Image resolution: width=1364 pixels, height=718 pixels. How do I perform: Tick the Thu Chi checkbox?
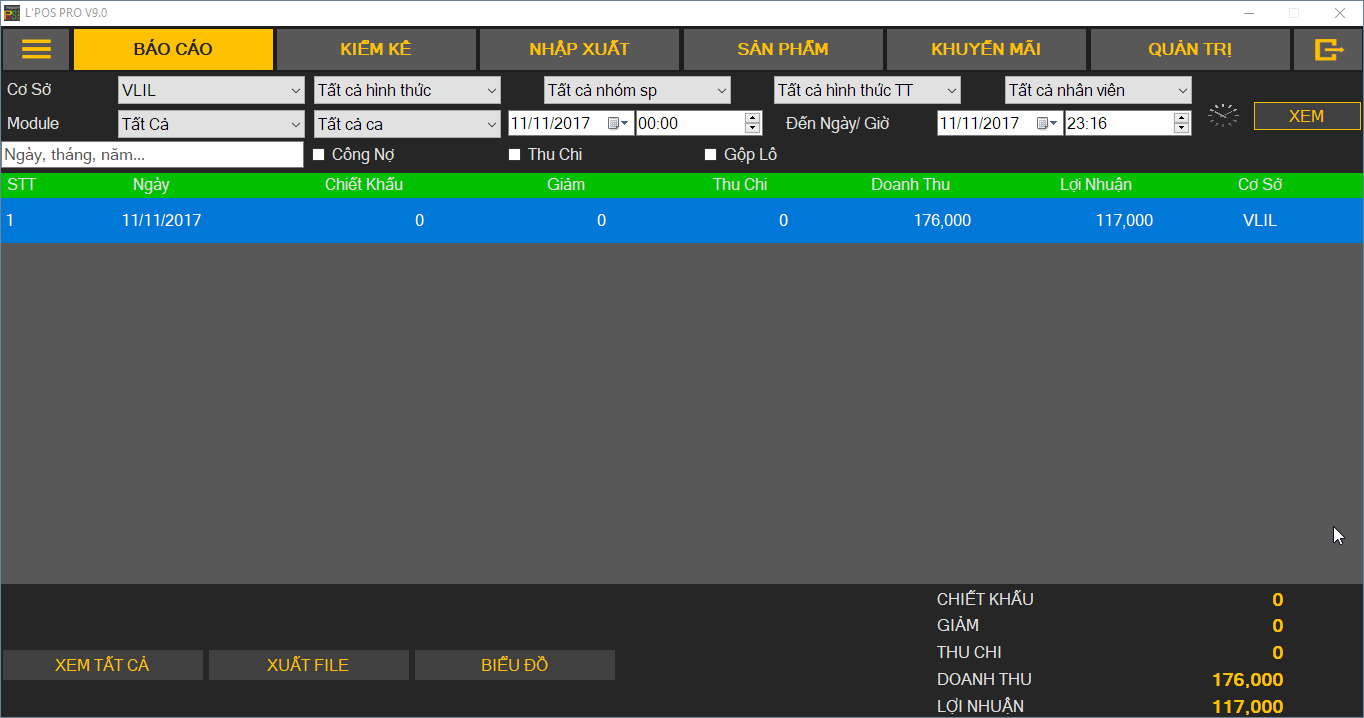[x=515, y=155]
